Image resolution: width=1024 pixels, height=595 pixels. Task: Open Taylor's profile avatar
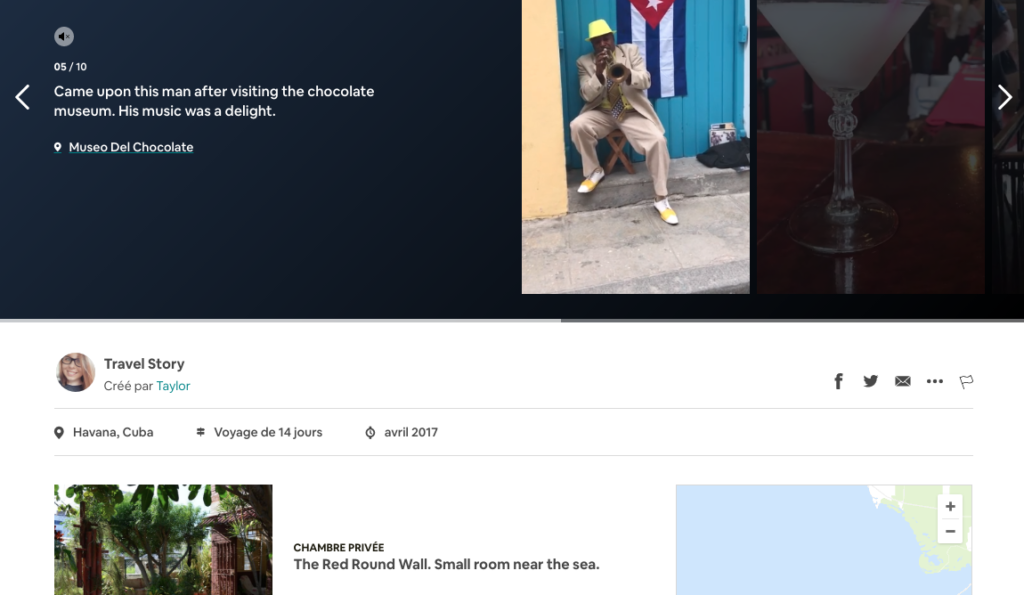75,372
